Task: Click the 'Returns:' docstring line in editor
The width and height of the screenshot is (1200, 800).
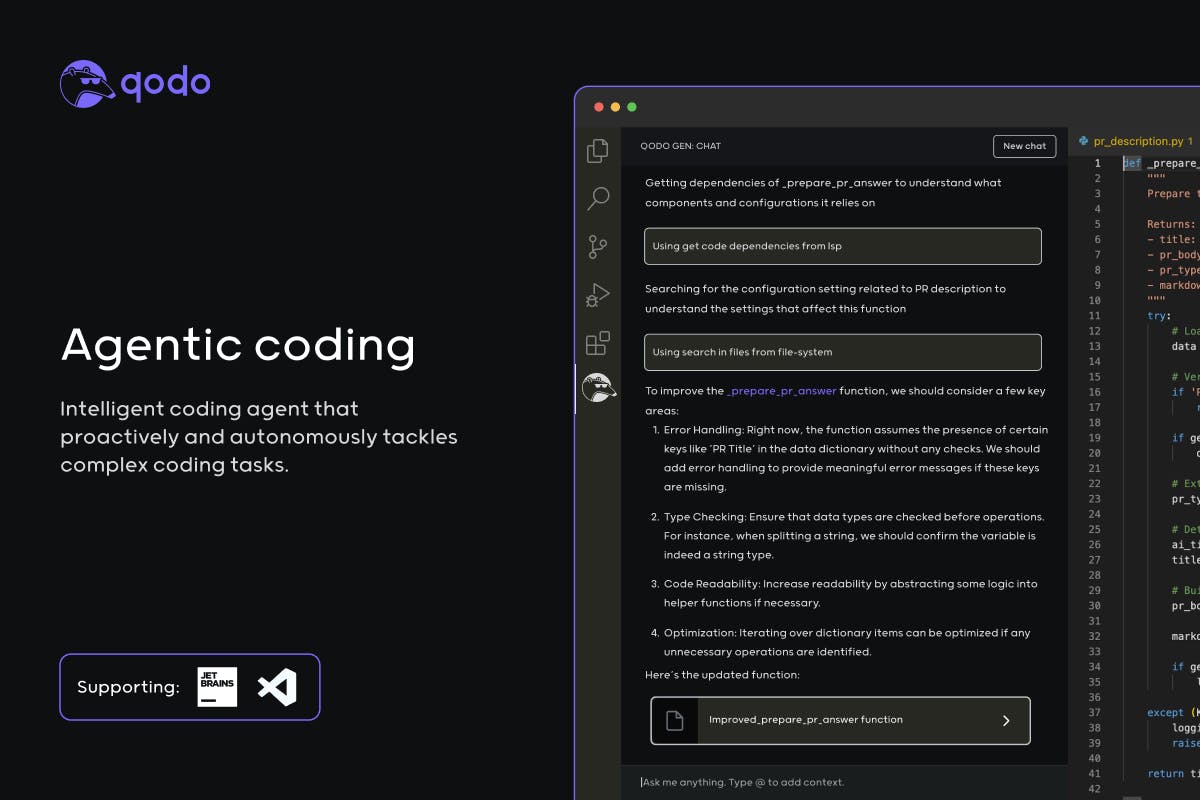Action: [x=1170, y=225]
